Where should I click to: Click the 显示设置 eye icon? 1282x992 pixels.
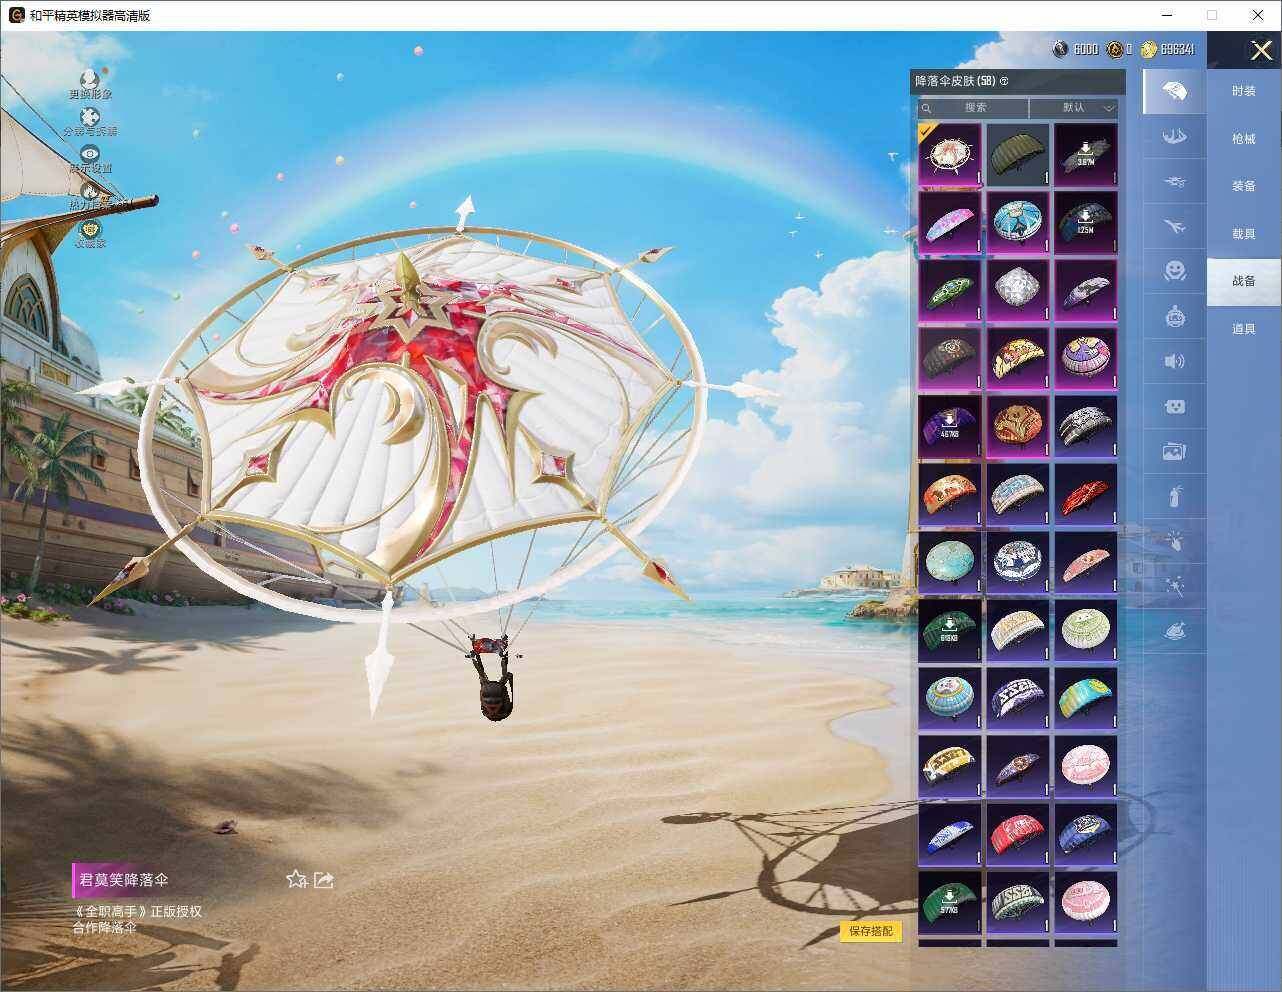[x=90, y=153]
